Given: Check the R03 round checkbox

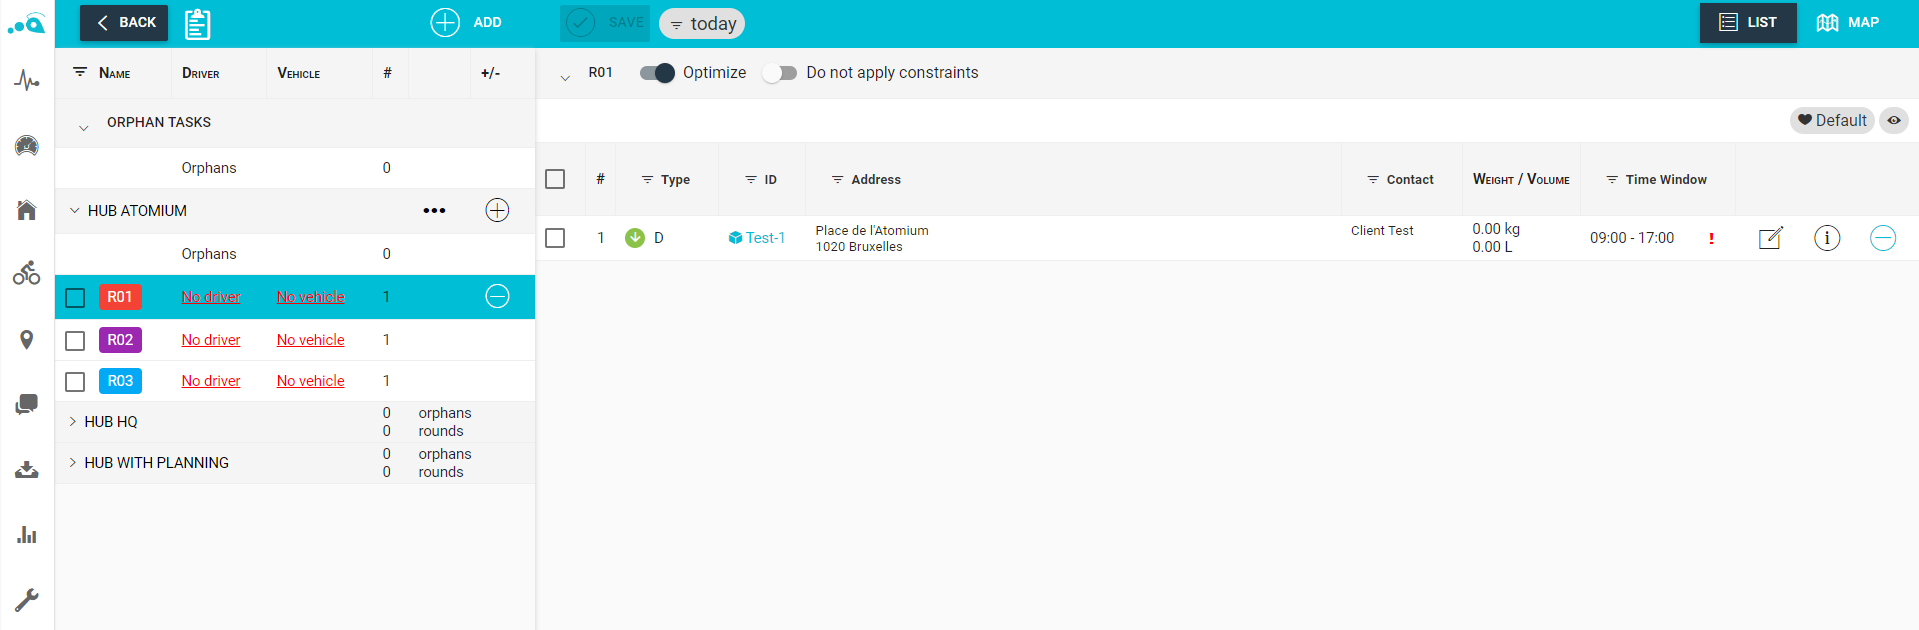Looking at the screenshot, I should click(x=75, y=382).
